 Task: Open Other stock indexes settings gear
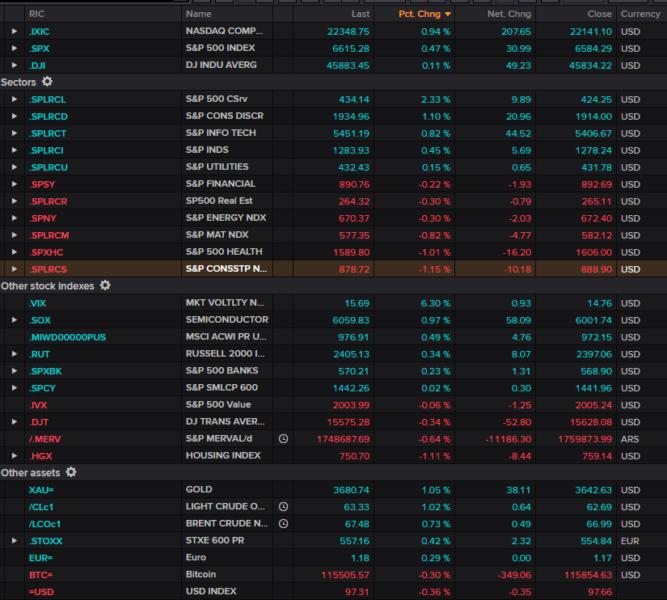[105, 285]
